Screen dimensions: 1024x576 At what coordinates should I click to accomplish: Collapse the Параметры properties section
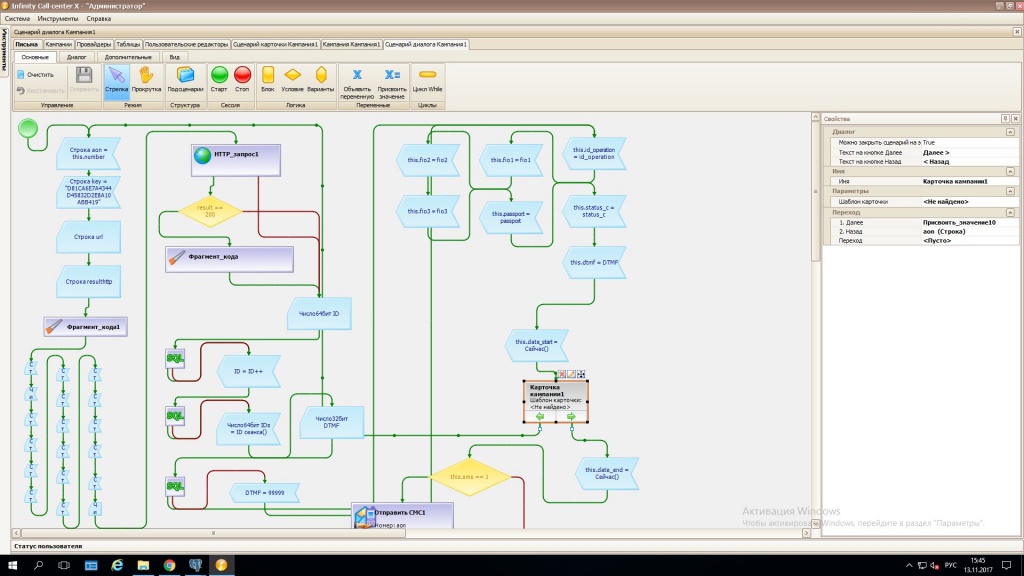click(1010, 191)
